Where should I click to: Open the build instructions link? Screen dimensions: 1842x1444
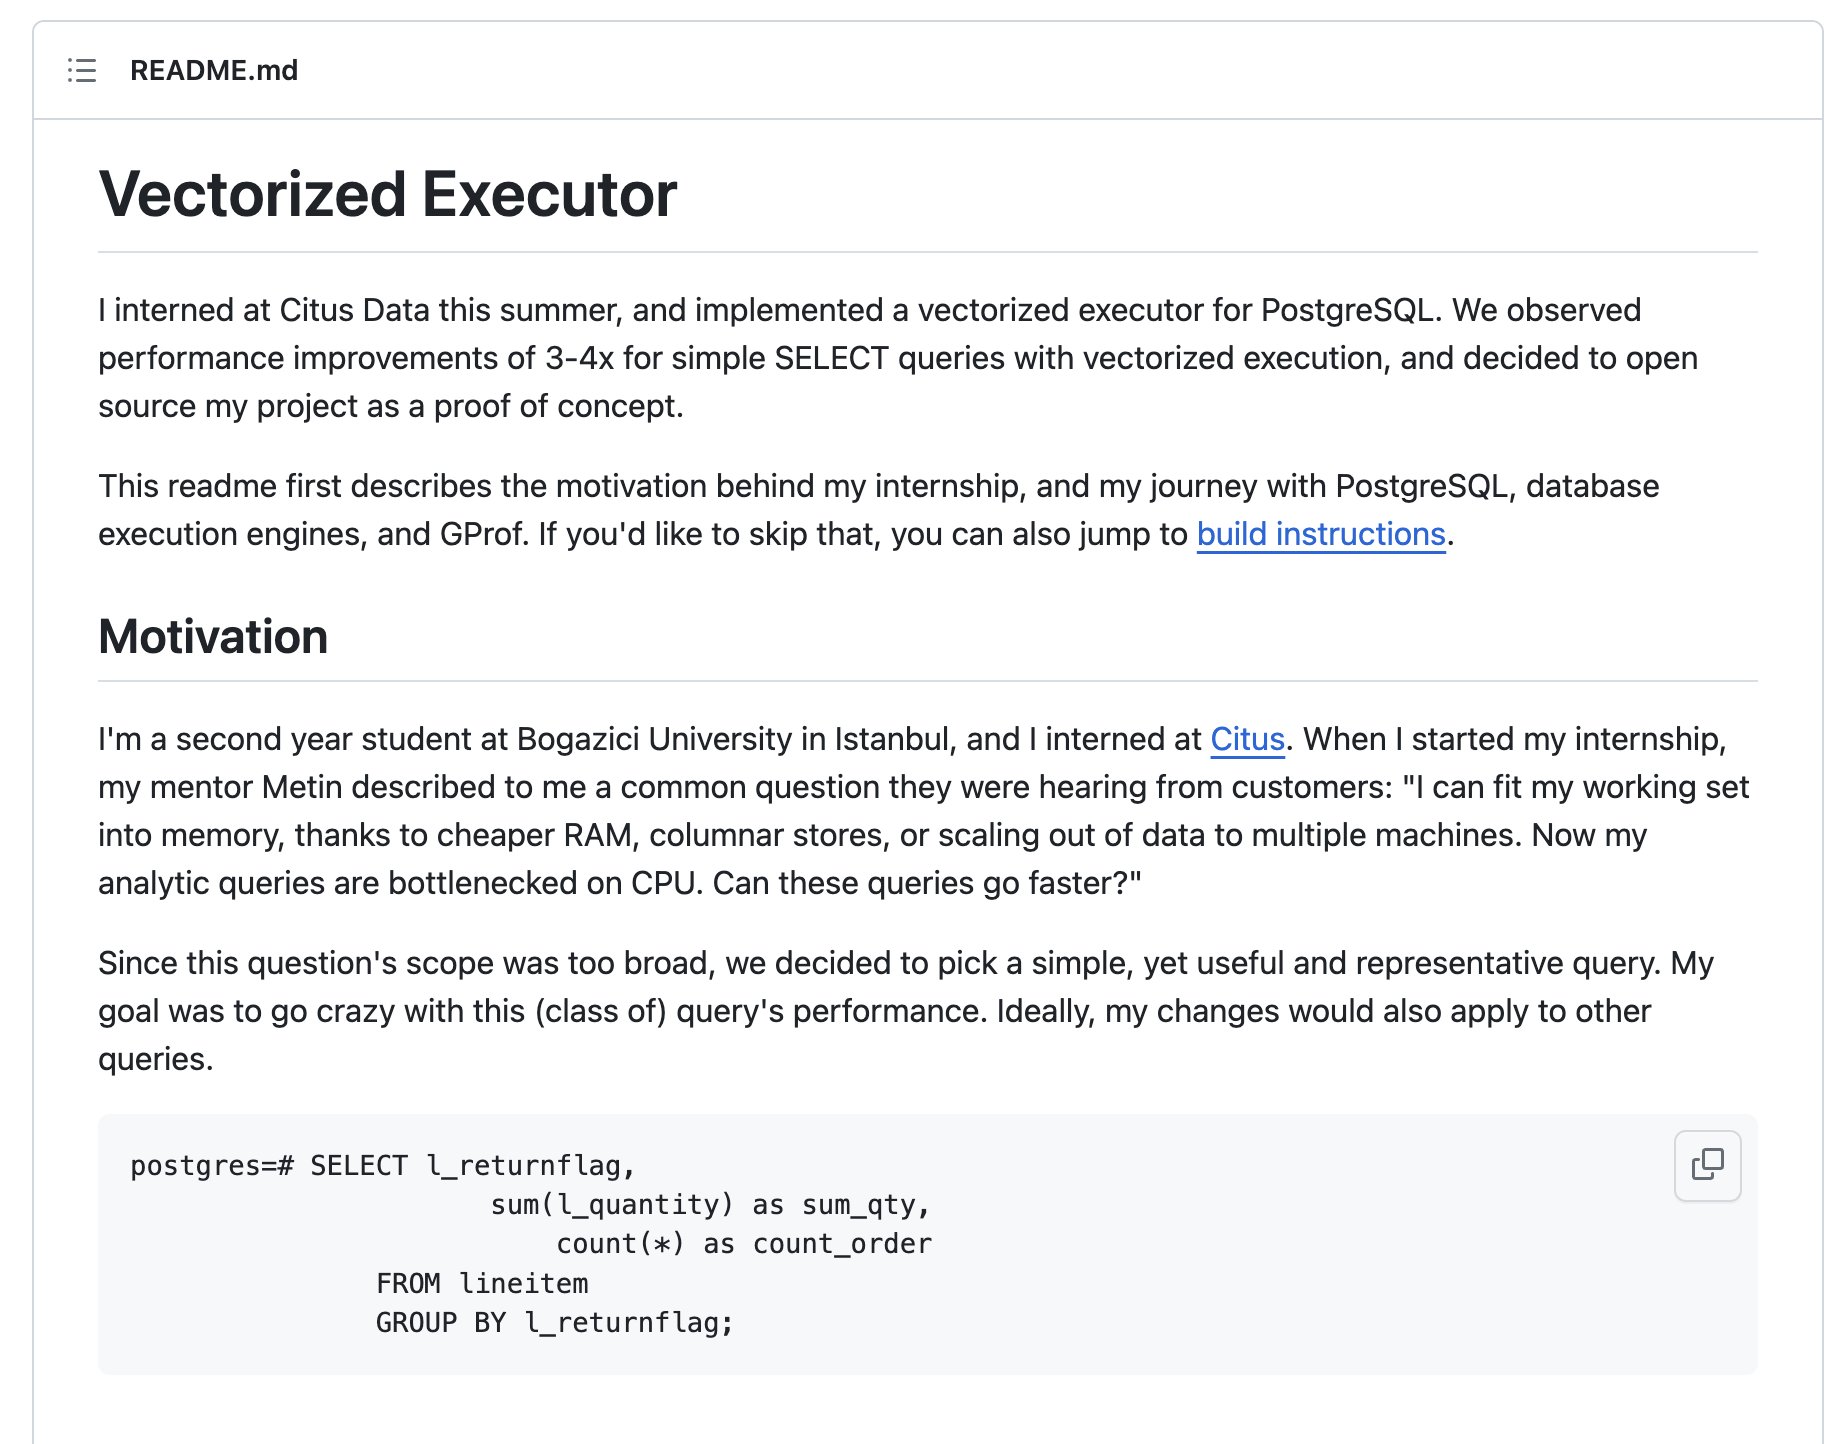click(1321, 534)
